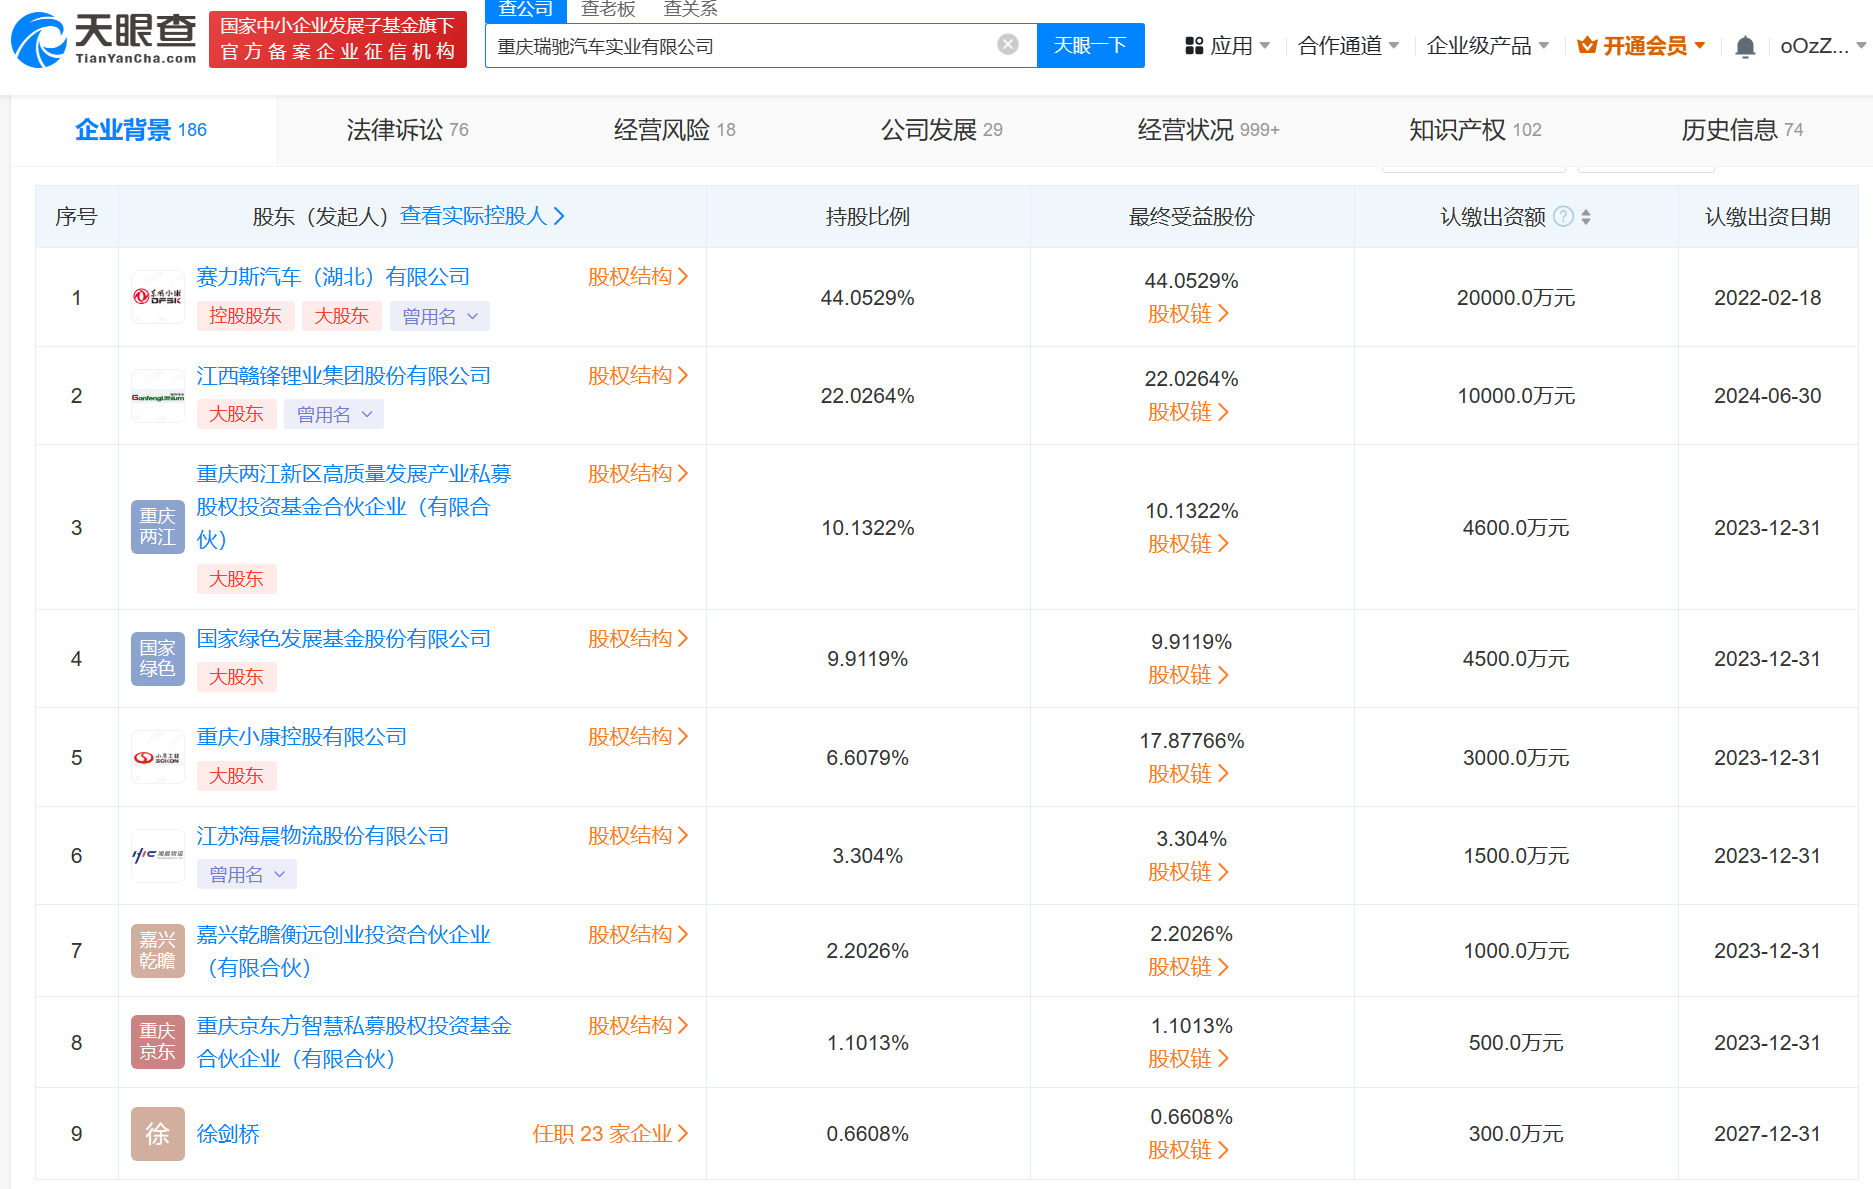Click the 徐 avatar icon for 徐剑桥
Screen dimensions: 1873x1189
click(x=158, y=1133)
